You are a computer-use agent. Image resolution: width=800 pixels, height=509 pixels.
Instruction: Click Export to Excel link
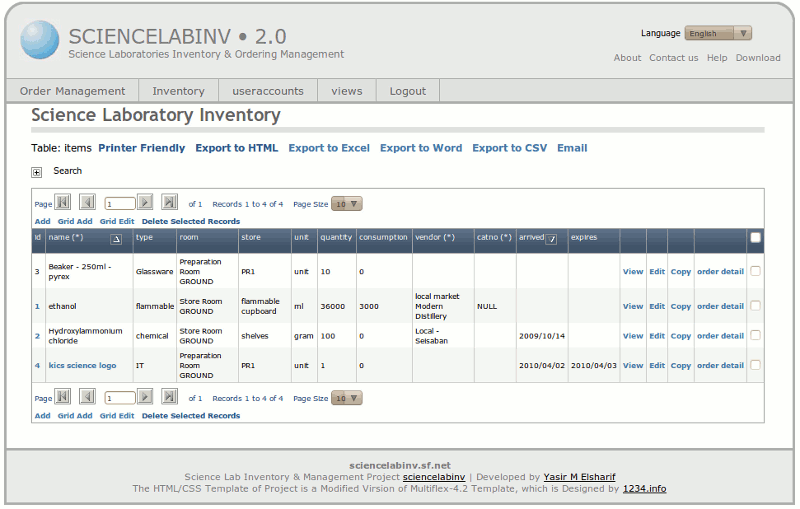[329, 148]
